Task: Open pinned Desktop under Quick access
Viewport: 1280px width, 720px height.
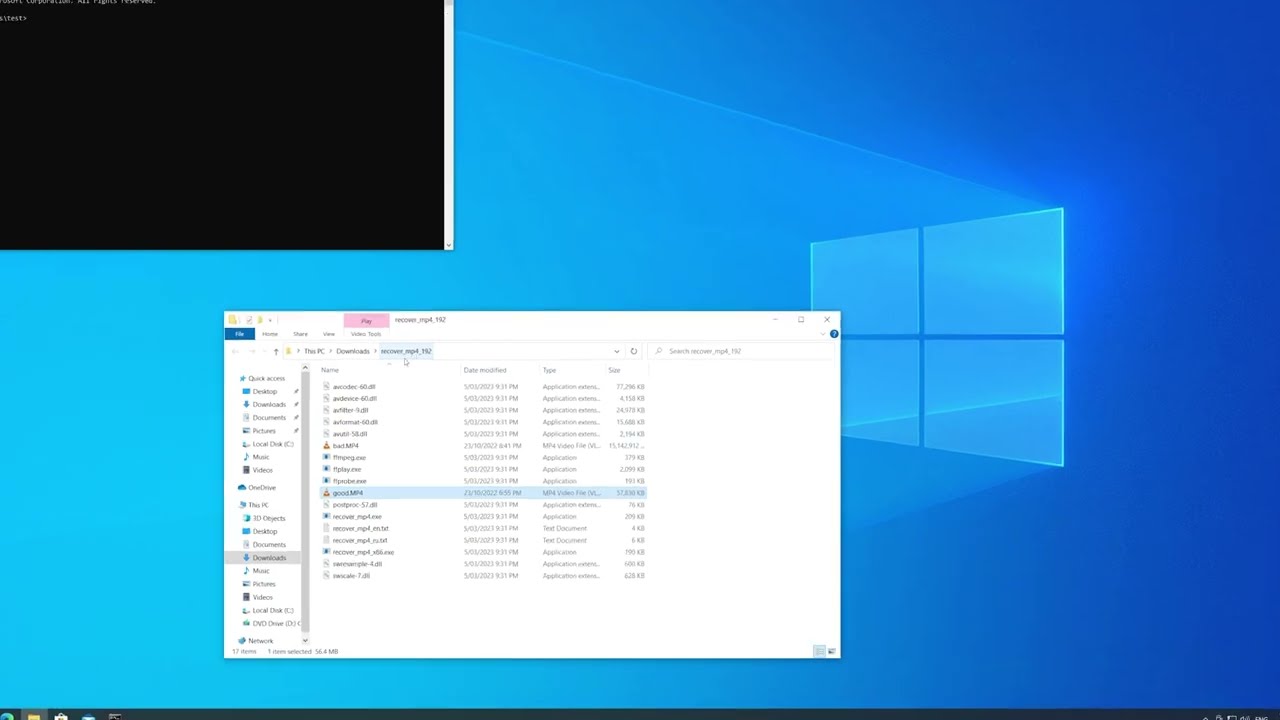Action: [265, 392]
